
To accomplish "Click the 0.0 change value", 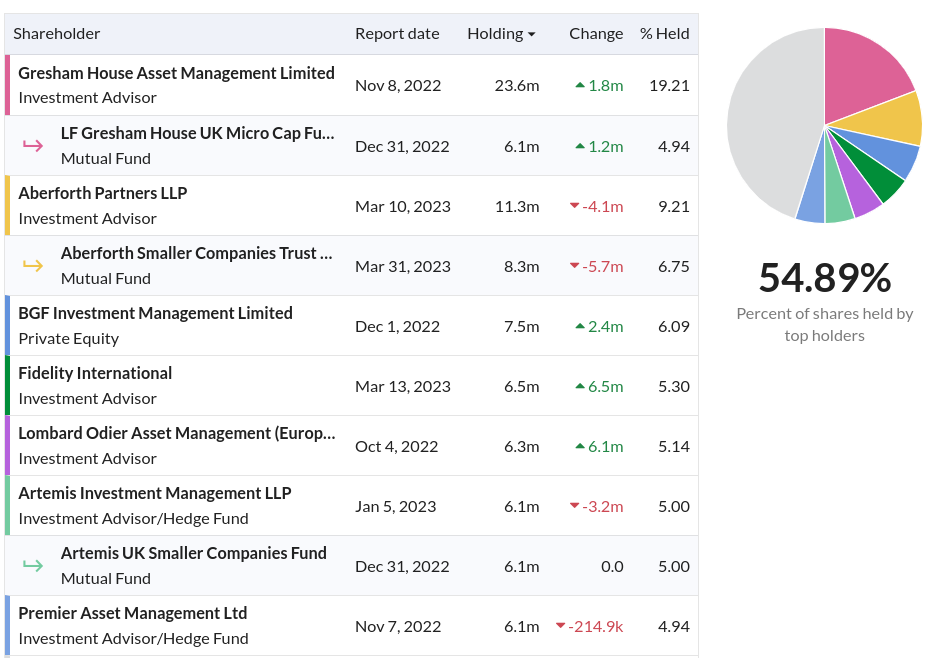I will pos(612,566).
